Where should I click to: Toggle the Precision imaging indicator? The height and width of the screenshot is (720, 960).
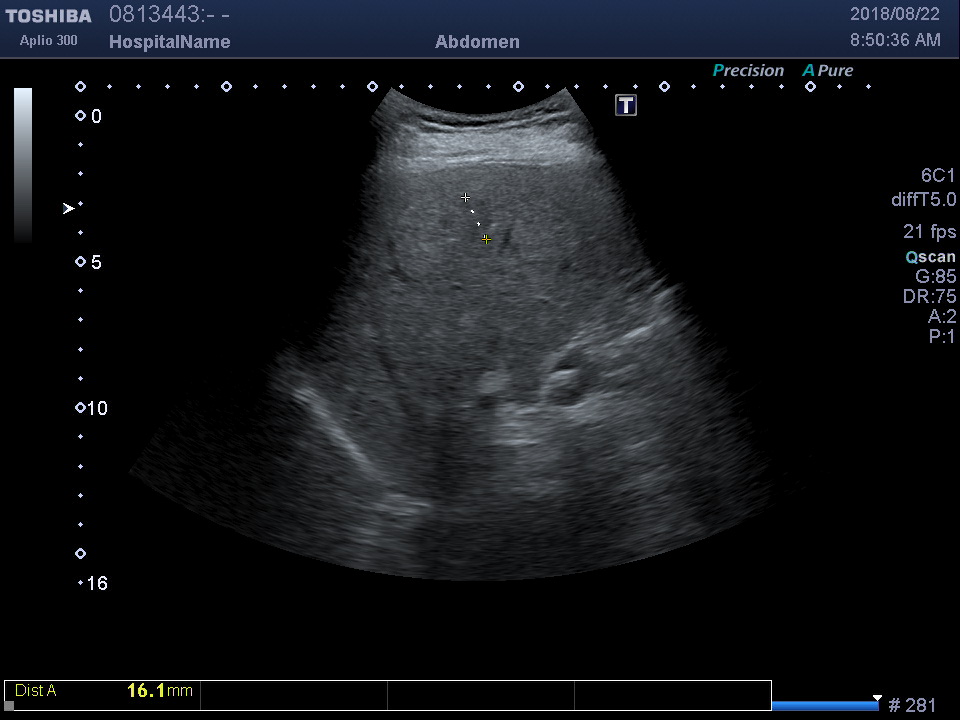748,71
